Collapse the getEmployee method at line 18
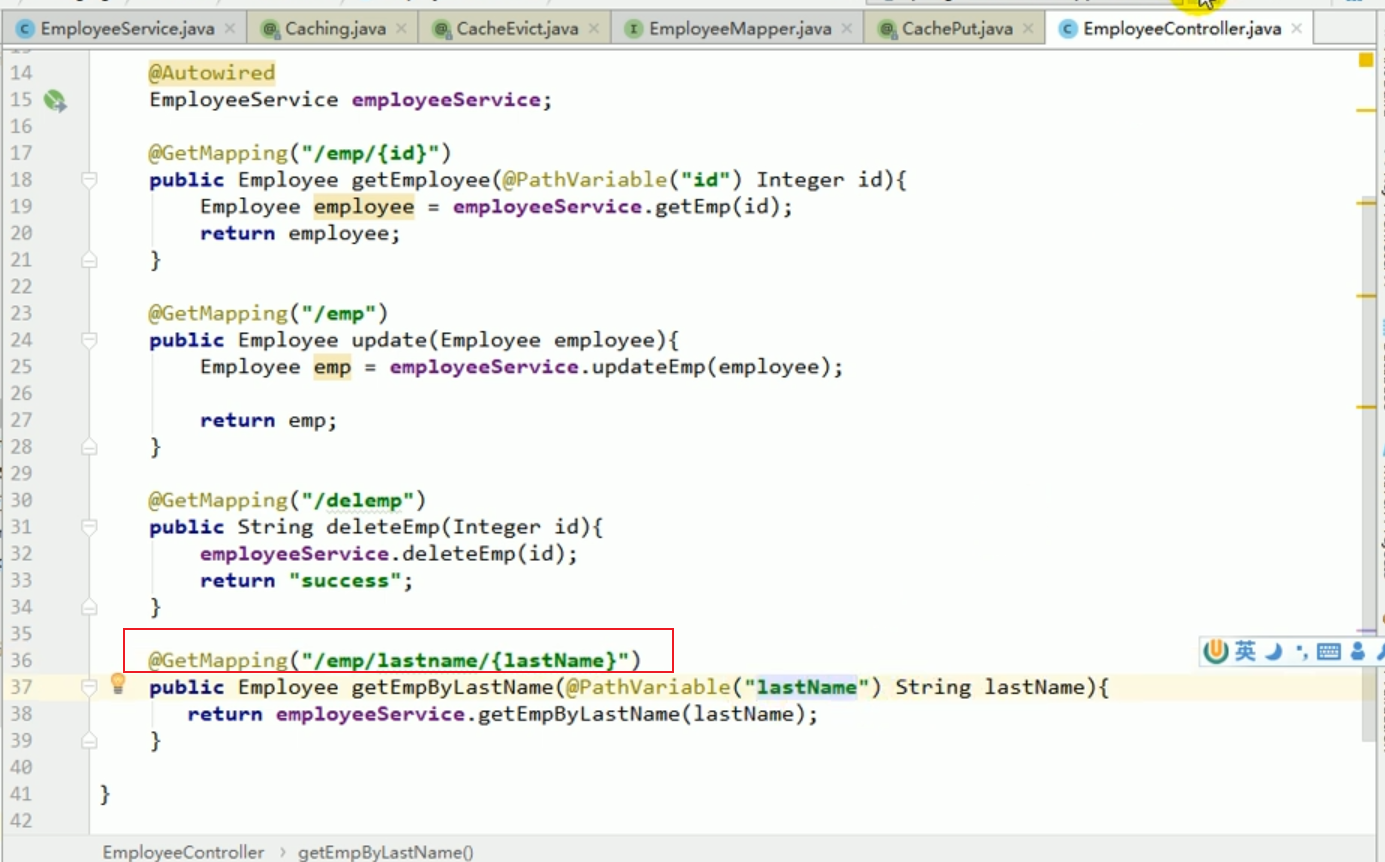Viewport: 1385px width, 862px height. point(89,180)
